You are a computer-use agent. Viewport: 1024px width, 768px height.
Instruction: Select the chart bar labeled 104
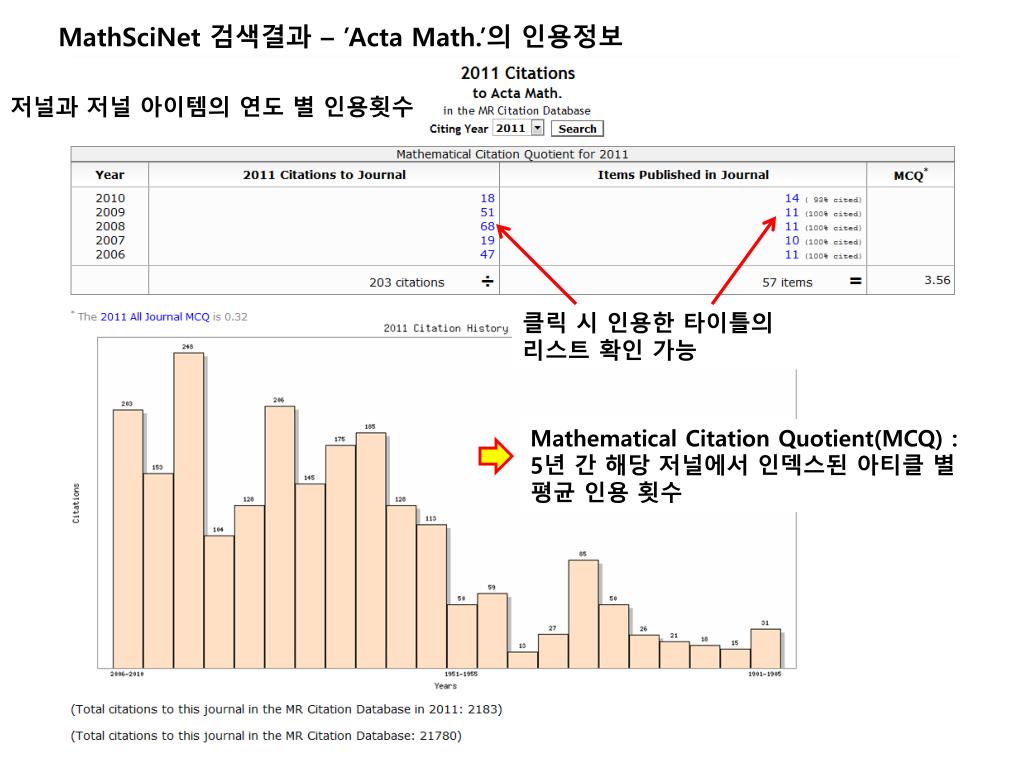click(219, 601)
